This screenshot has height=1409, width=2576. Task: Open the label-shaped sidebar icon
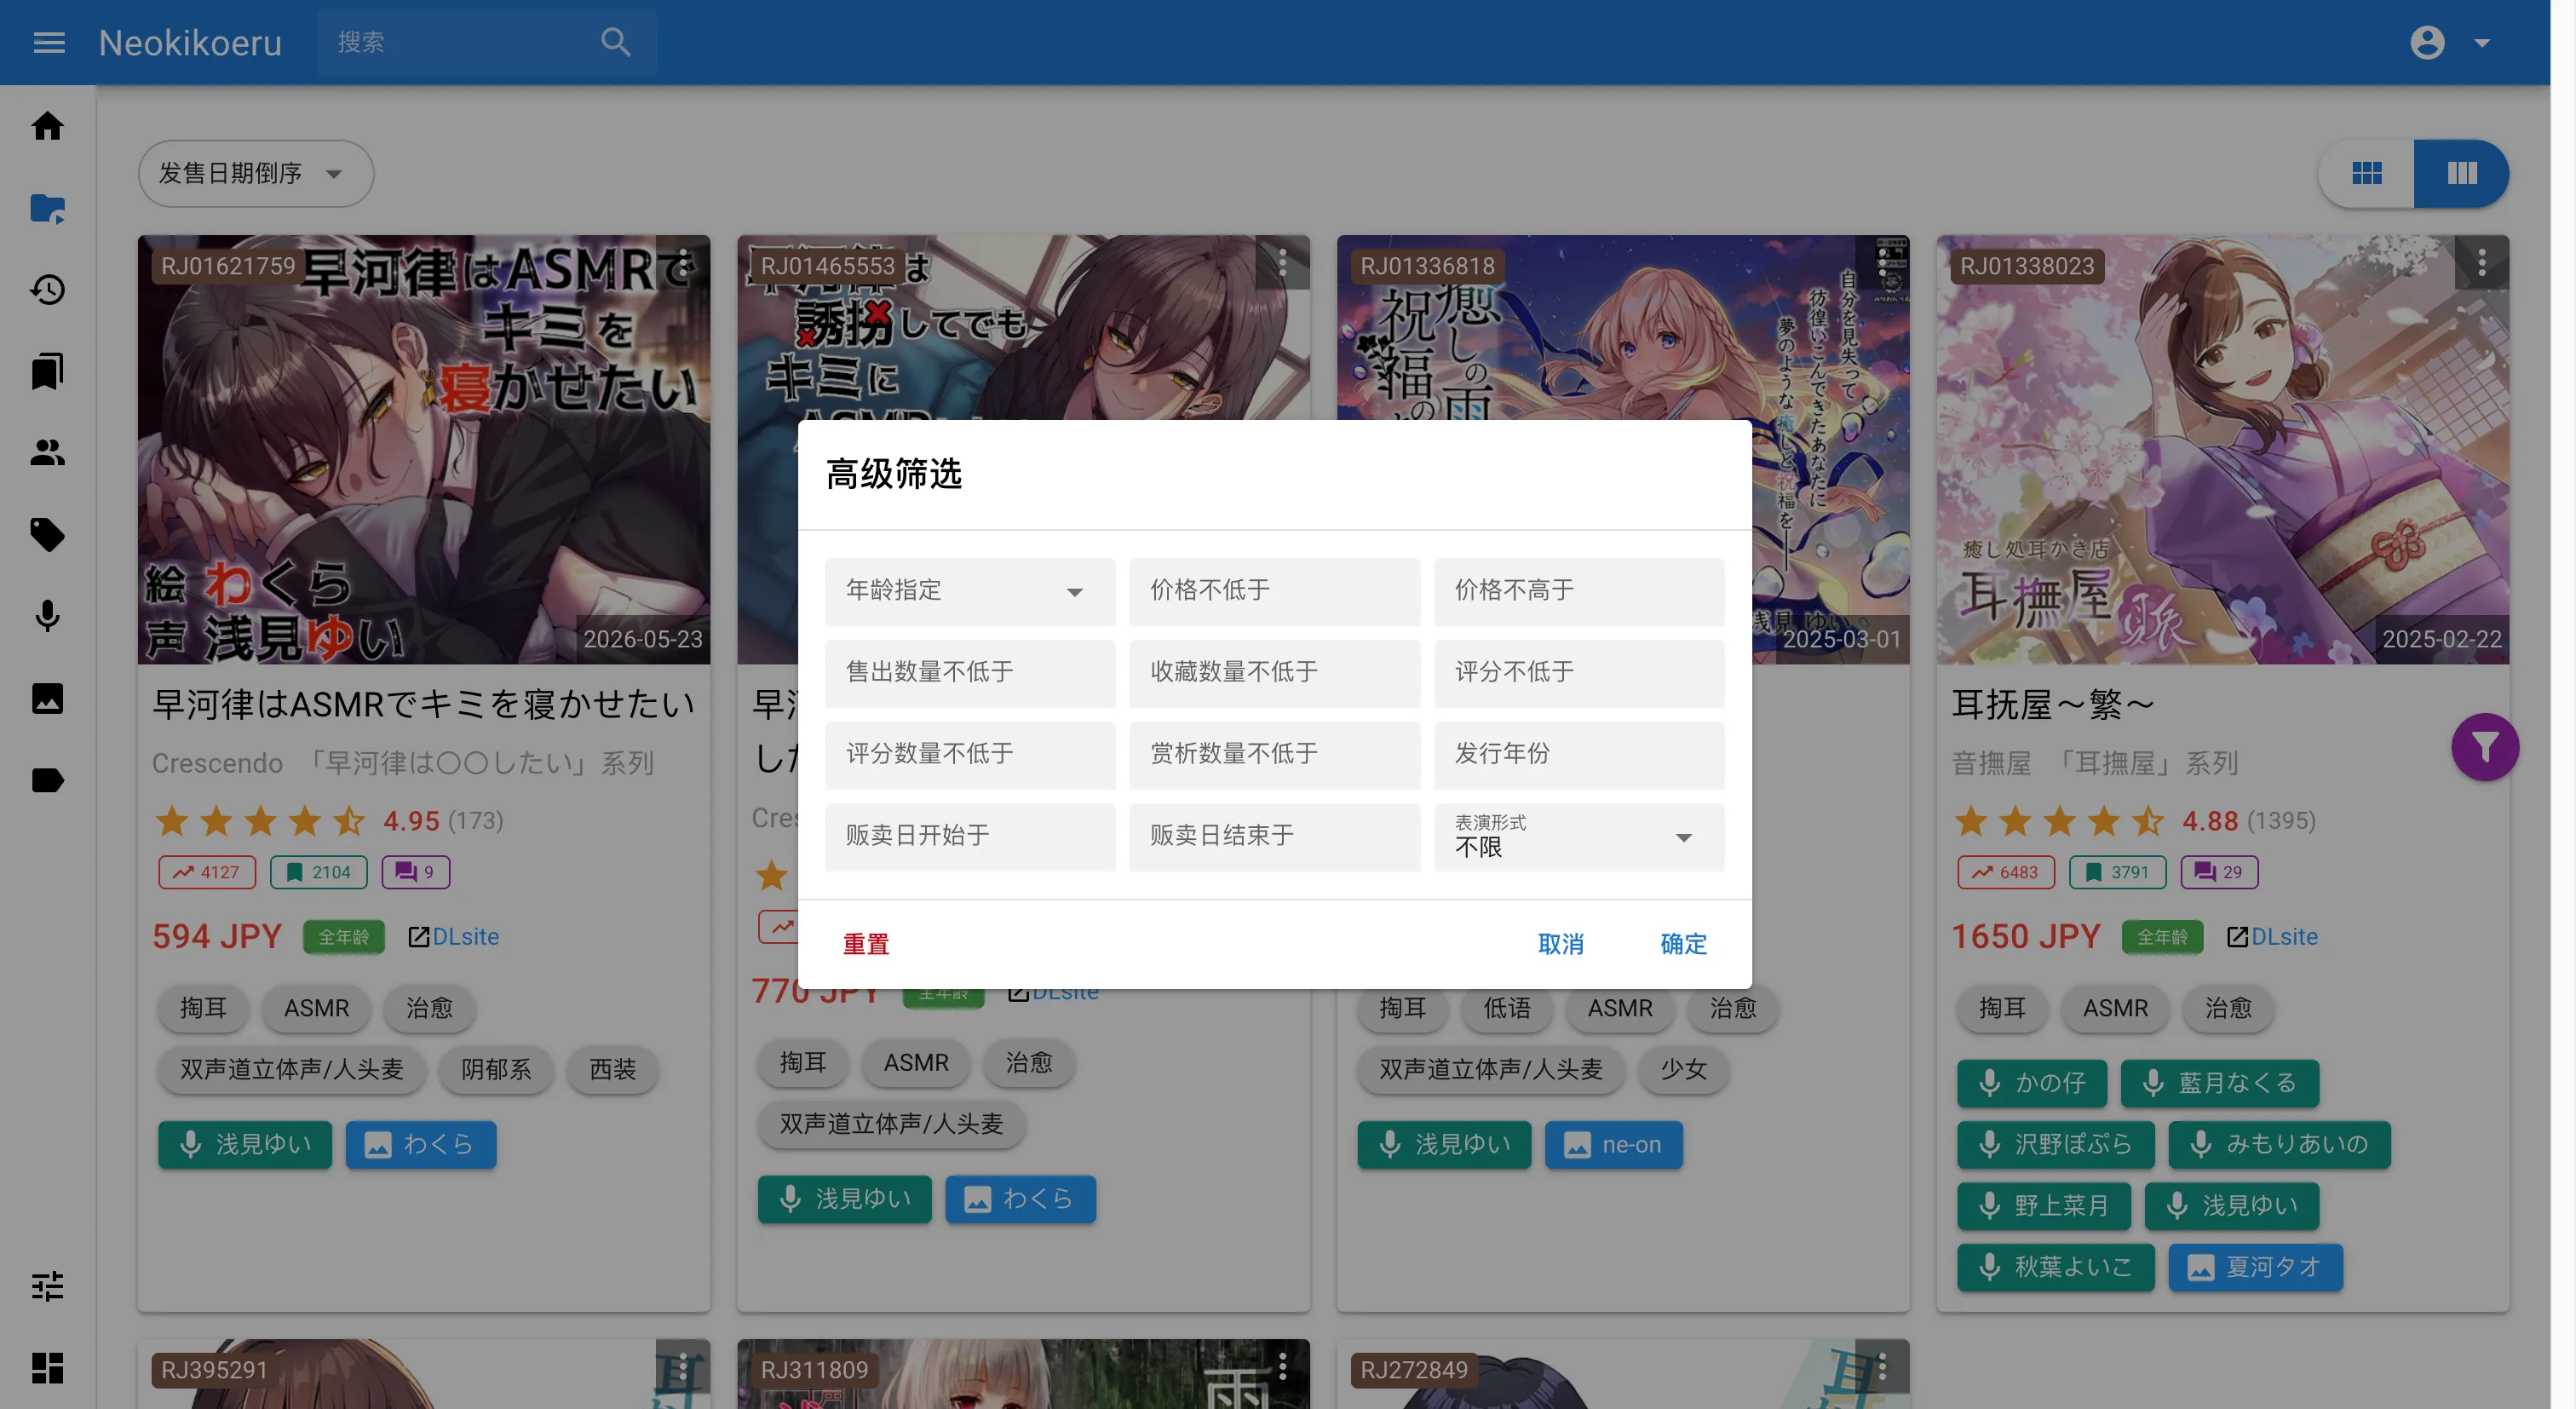point(47,780)
